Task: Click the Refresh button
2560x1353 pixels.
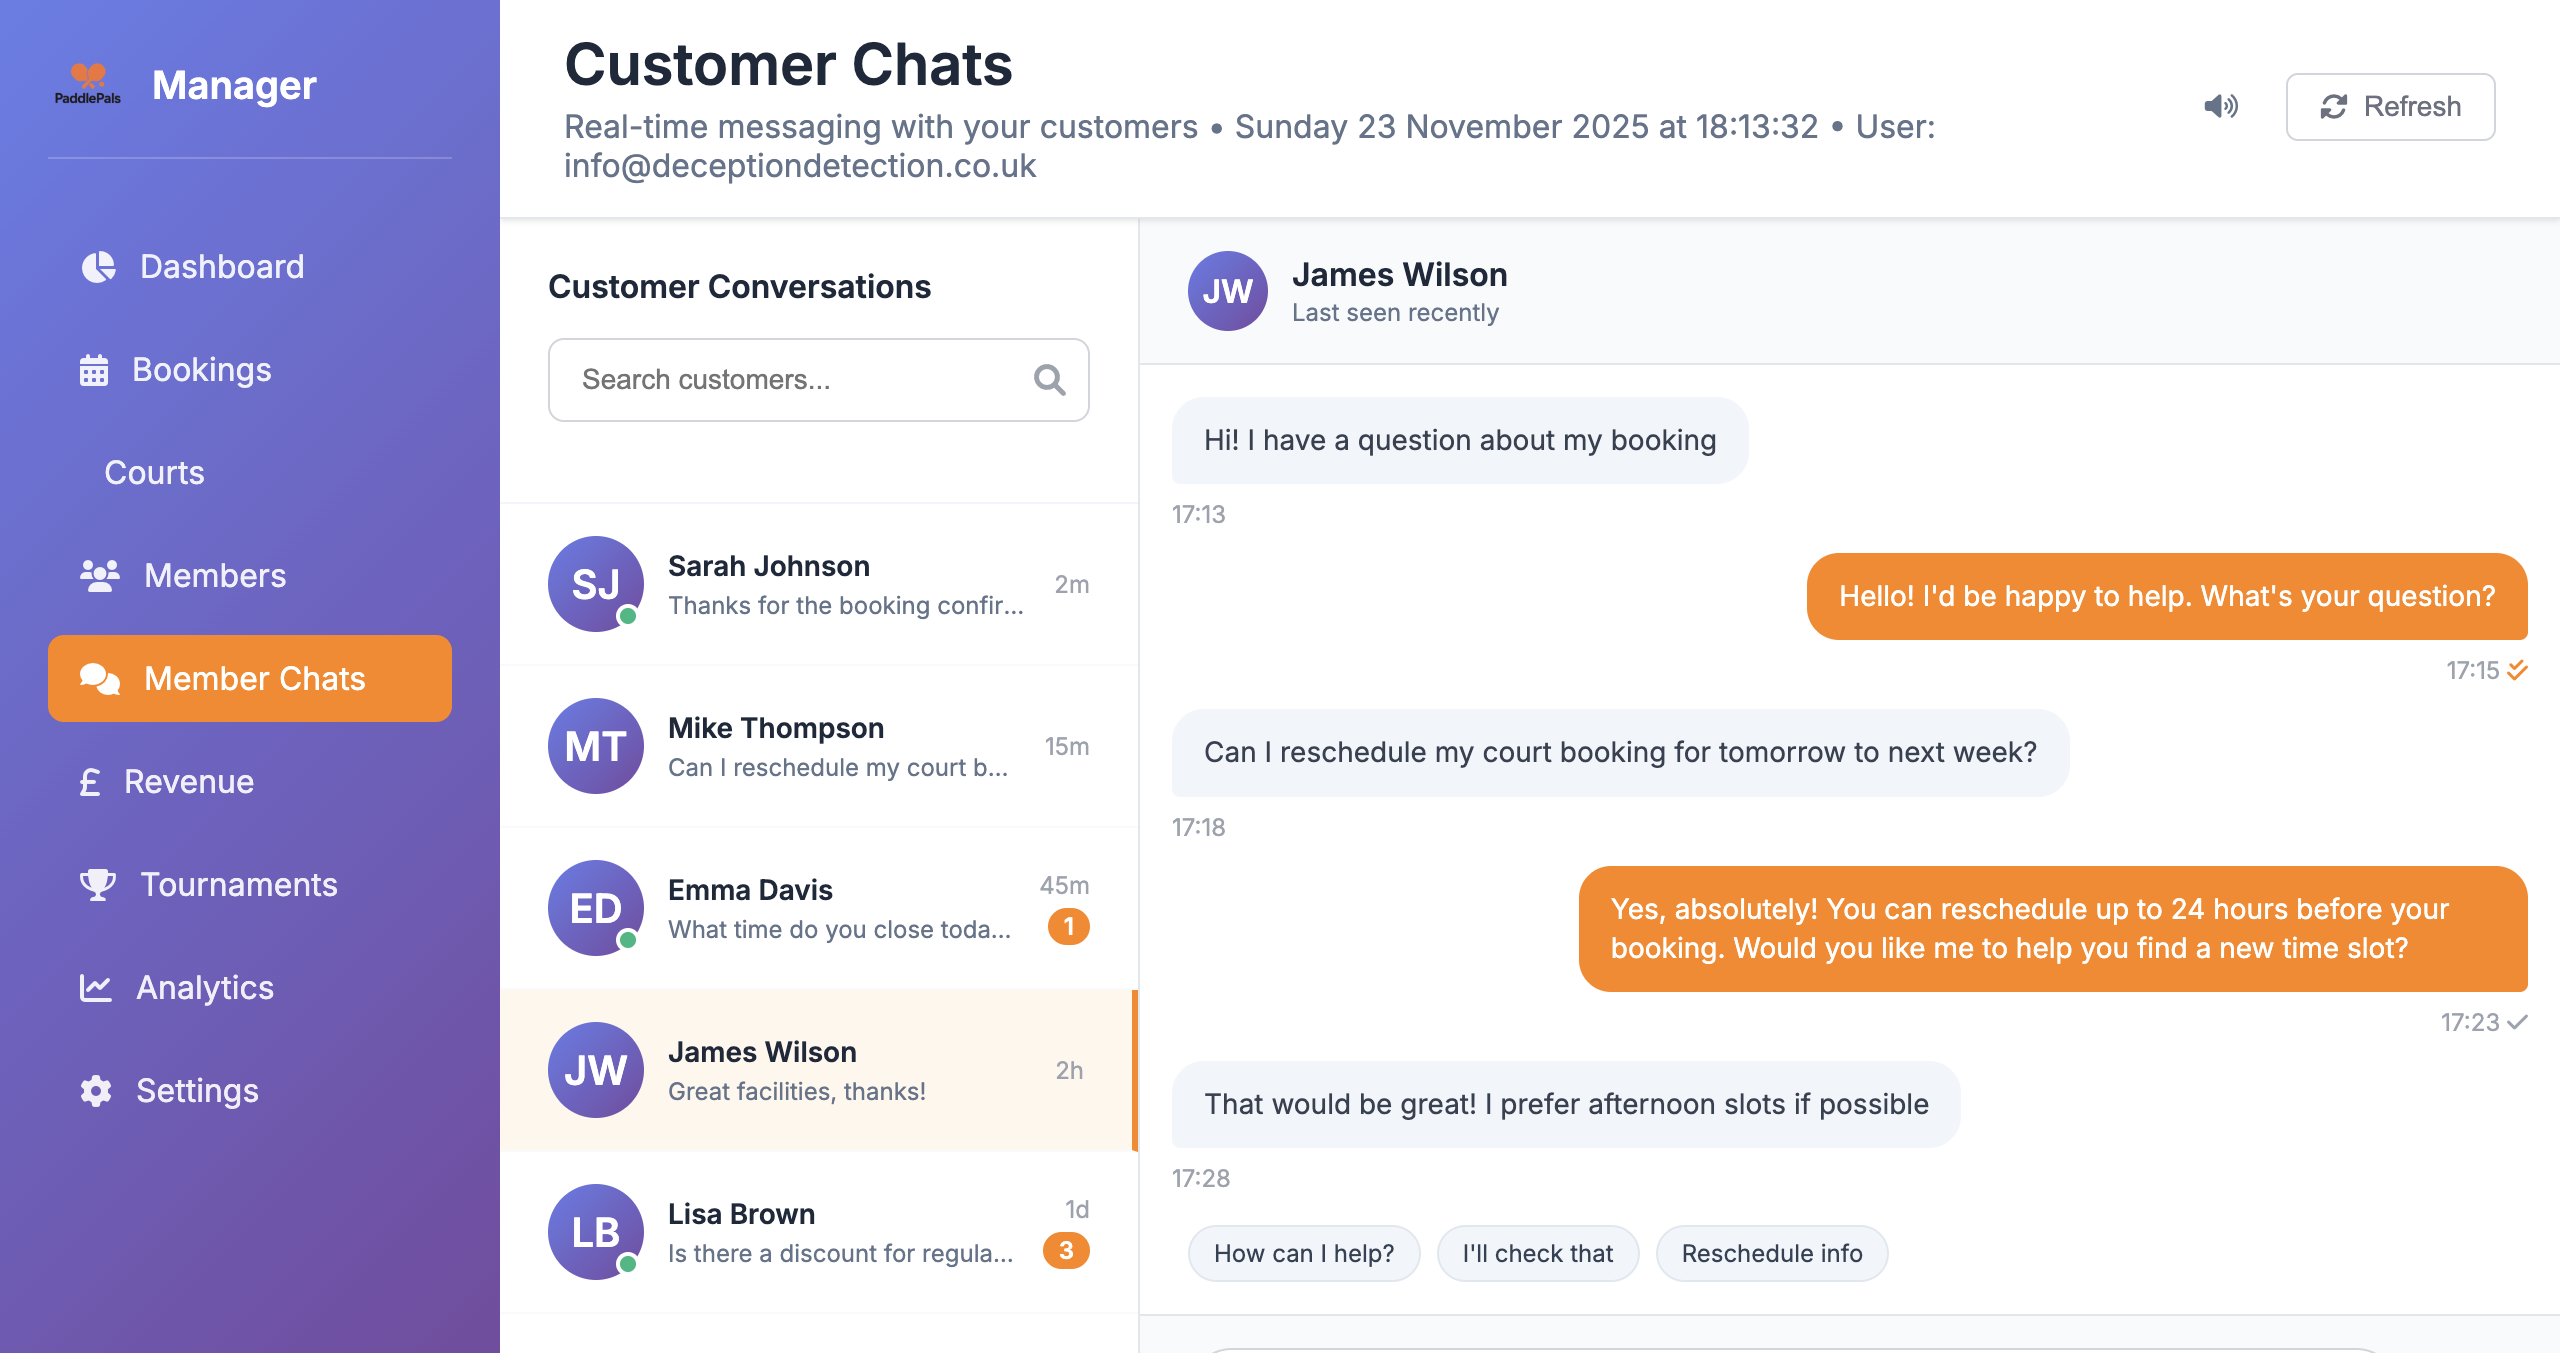Action: 2390,106
